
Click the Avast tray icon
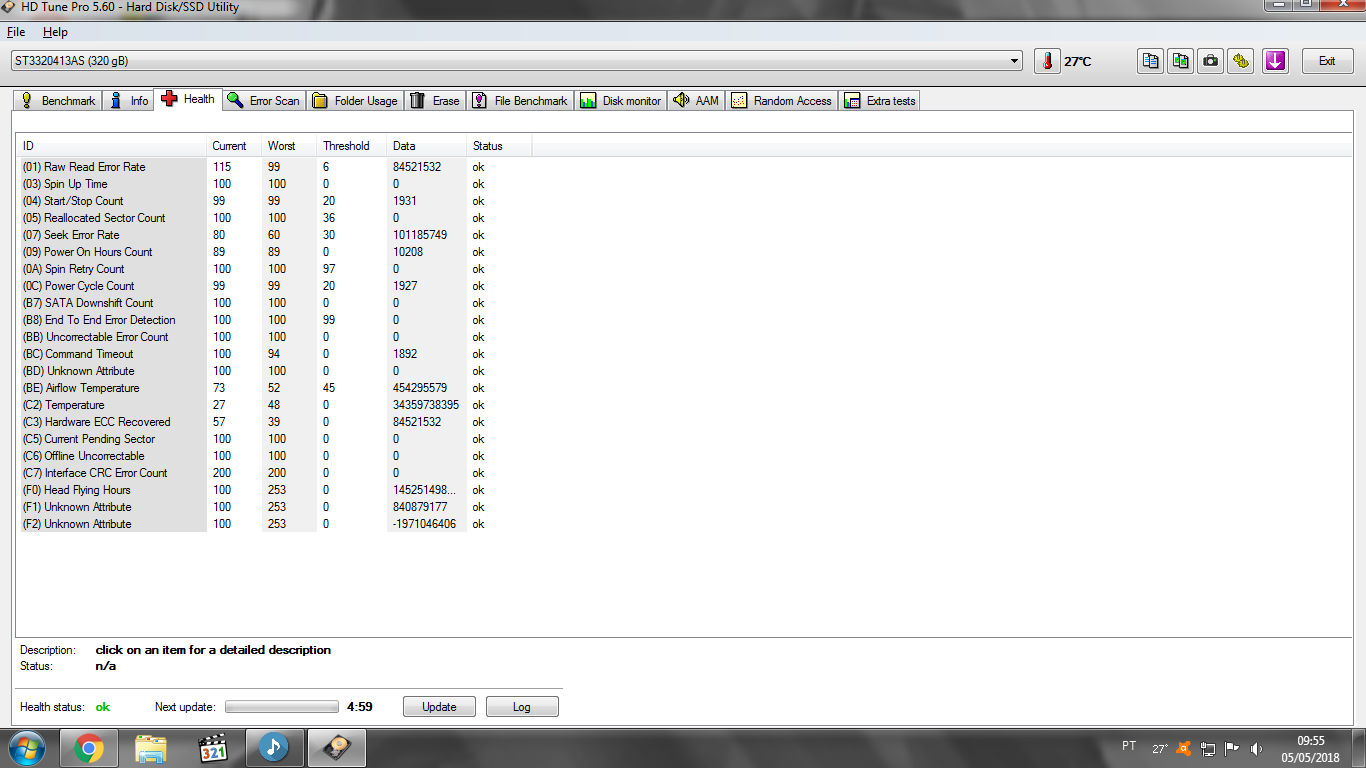click(1185, 748)
